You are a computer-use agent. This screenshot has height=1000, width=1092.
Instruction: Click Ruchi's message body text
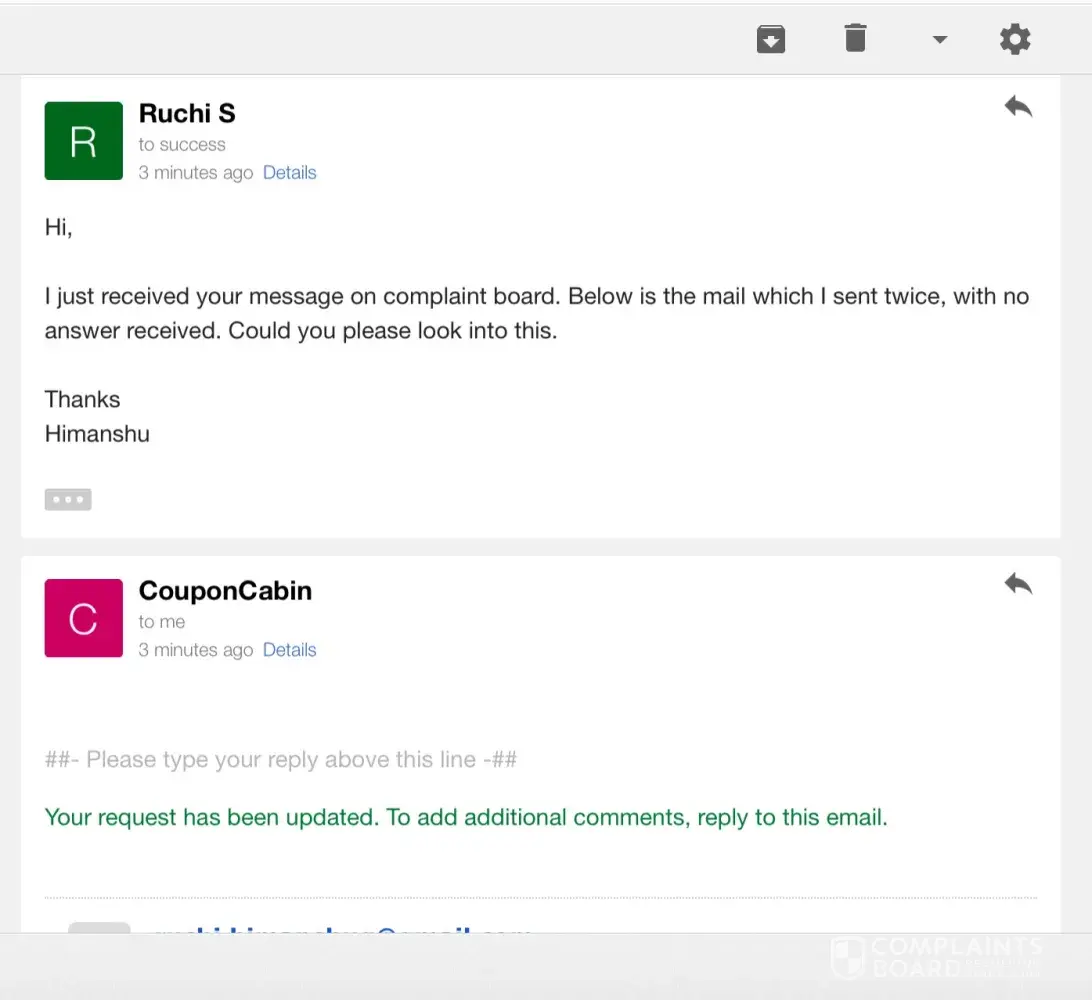tap(536, 313)
